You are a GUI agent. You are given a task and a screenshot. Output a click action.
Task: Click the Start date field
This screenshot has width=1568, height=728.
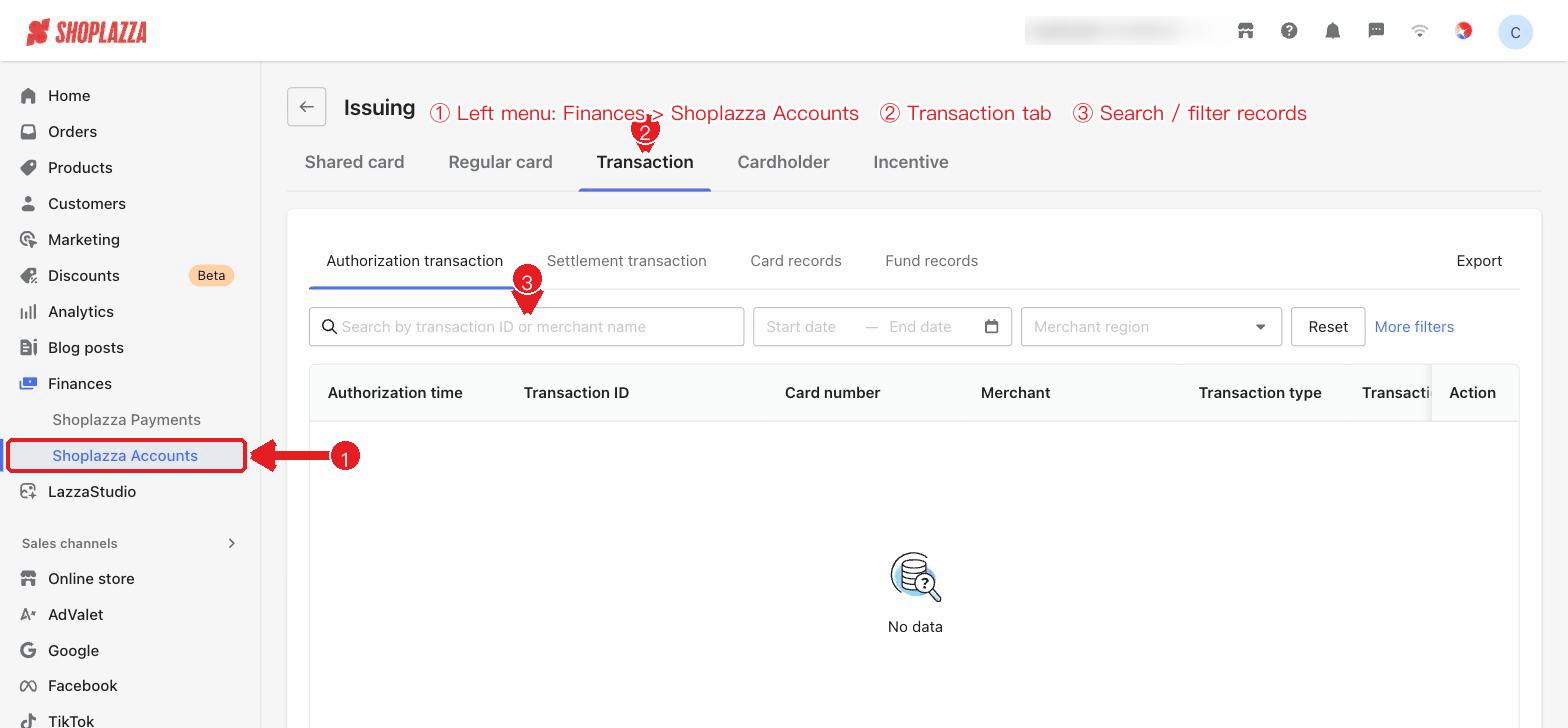pos(801,327)
